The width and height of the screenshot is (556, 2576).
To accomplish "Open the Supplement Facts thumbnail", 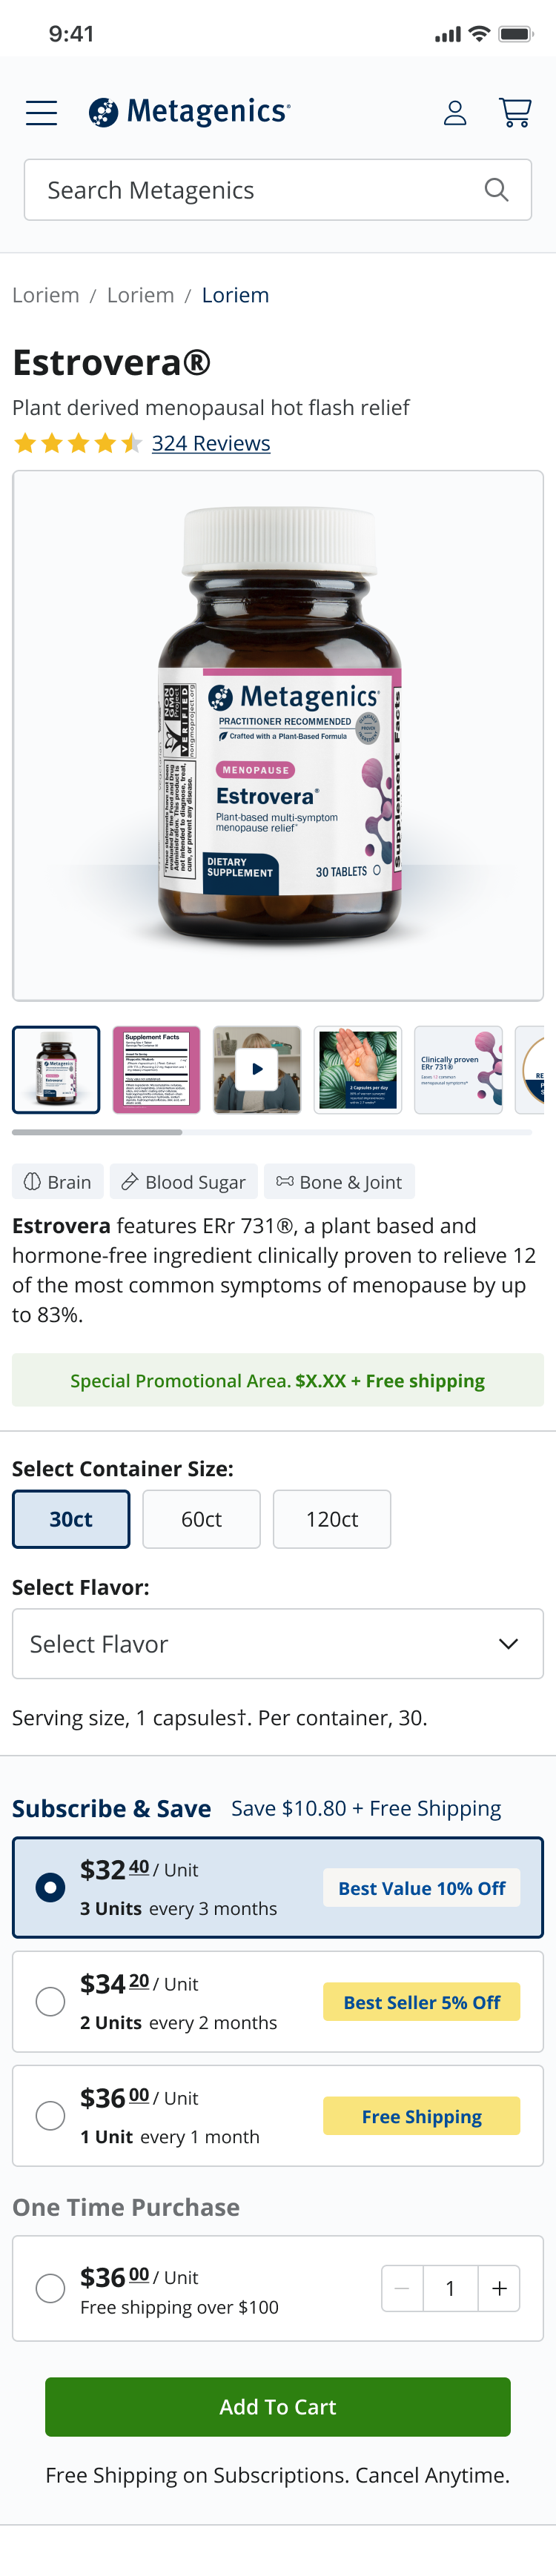I will [157, 1069].
